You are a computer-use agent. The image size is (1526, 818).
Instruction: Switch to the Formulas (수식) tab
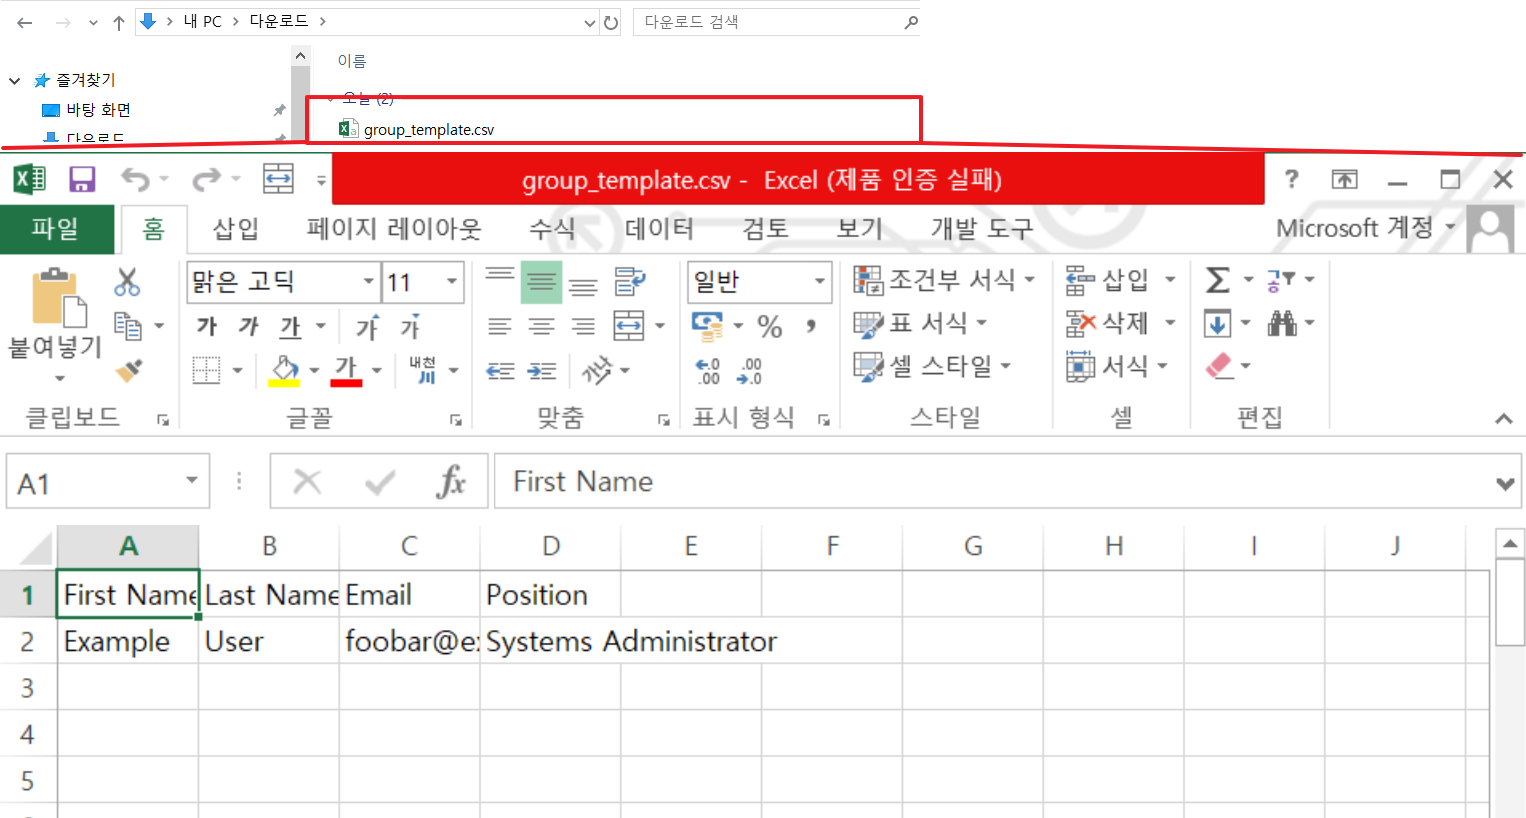[x=552, y=229]
